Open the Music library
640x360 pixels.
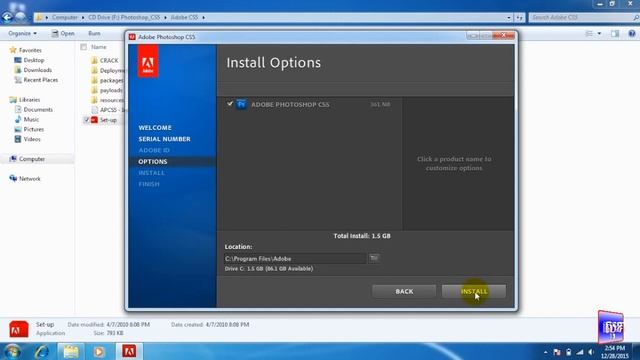point(31,119)
